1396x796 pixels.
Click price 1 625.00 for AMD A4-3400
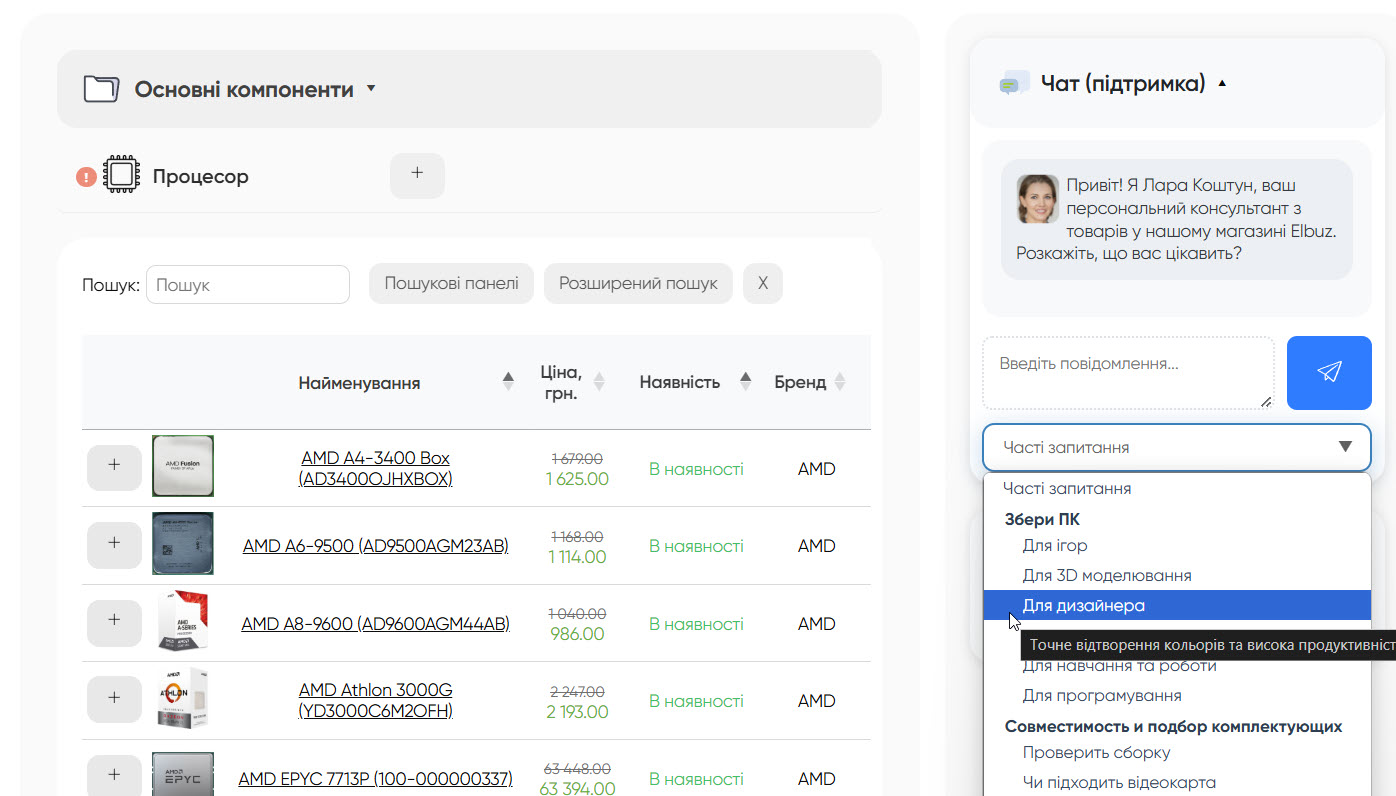[x=577, y=479]
